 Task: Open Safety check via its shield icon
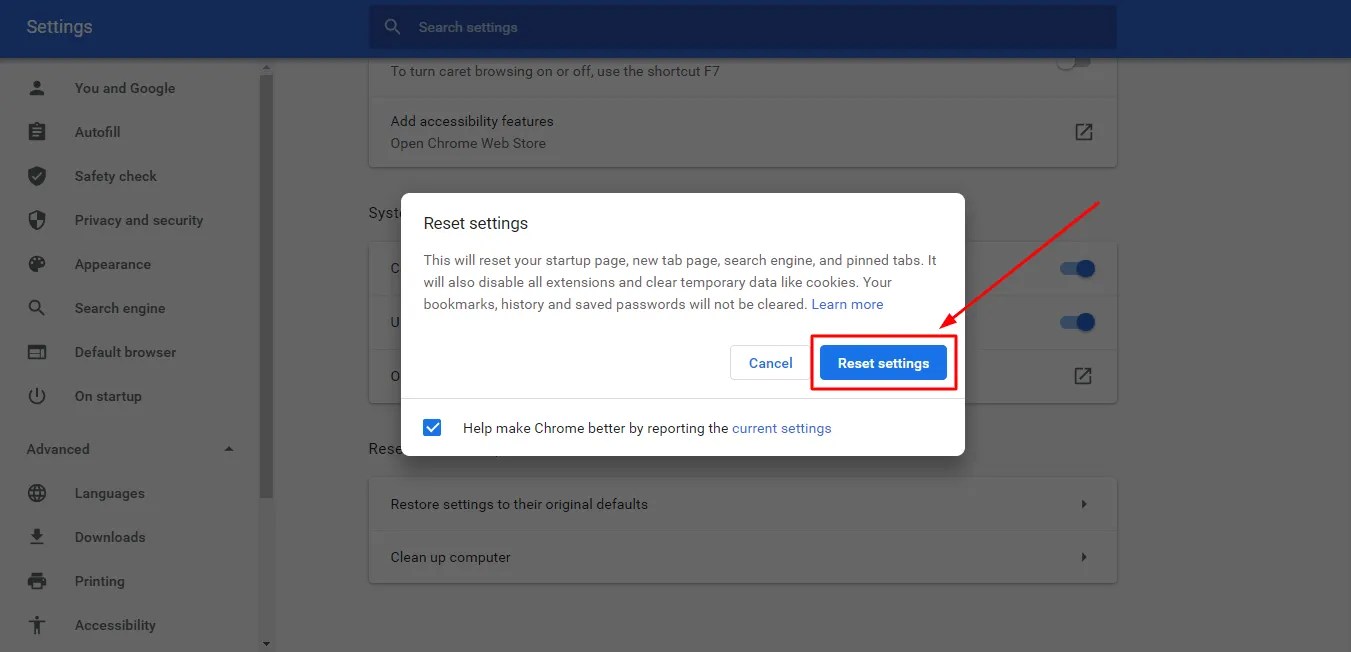click(x=37, y=176)
